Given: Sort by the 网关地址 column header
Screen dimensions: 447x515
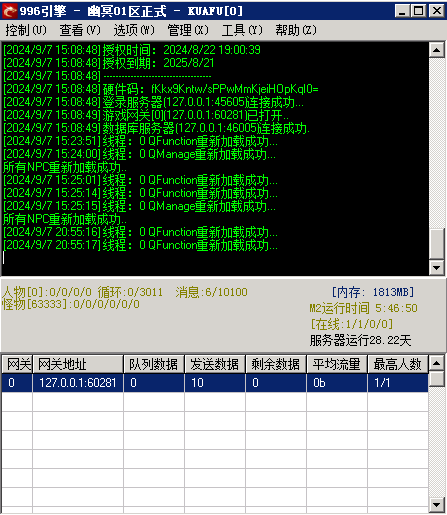Looking at the screenshot, I should [x=78, y=364].
